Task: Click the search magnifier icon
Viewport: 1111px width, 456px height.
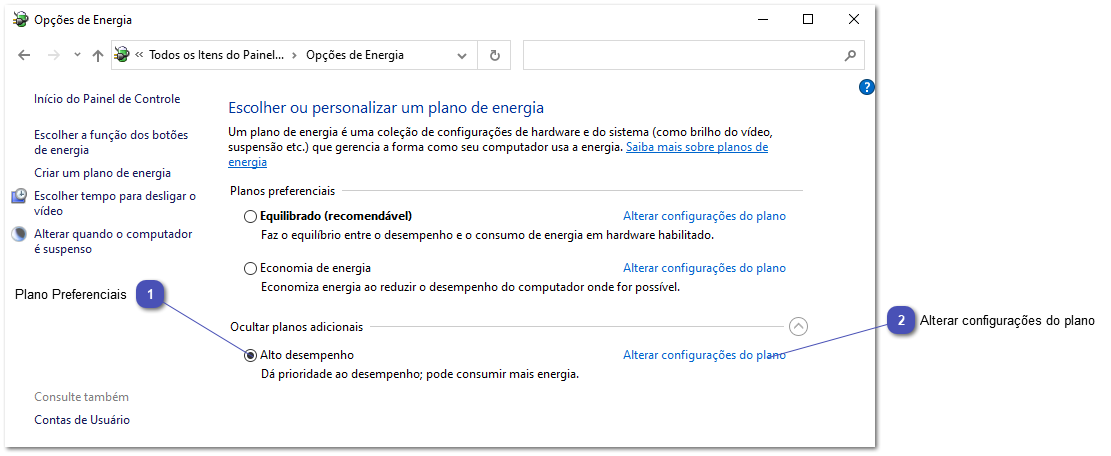Action: (x=851, y=55)
